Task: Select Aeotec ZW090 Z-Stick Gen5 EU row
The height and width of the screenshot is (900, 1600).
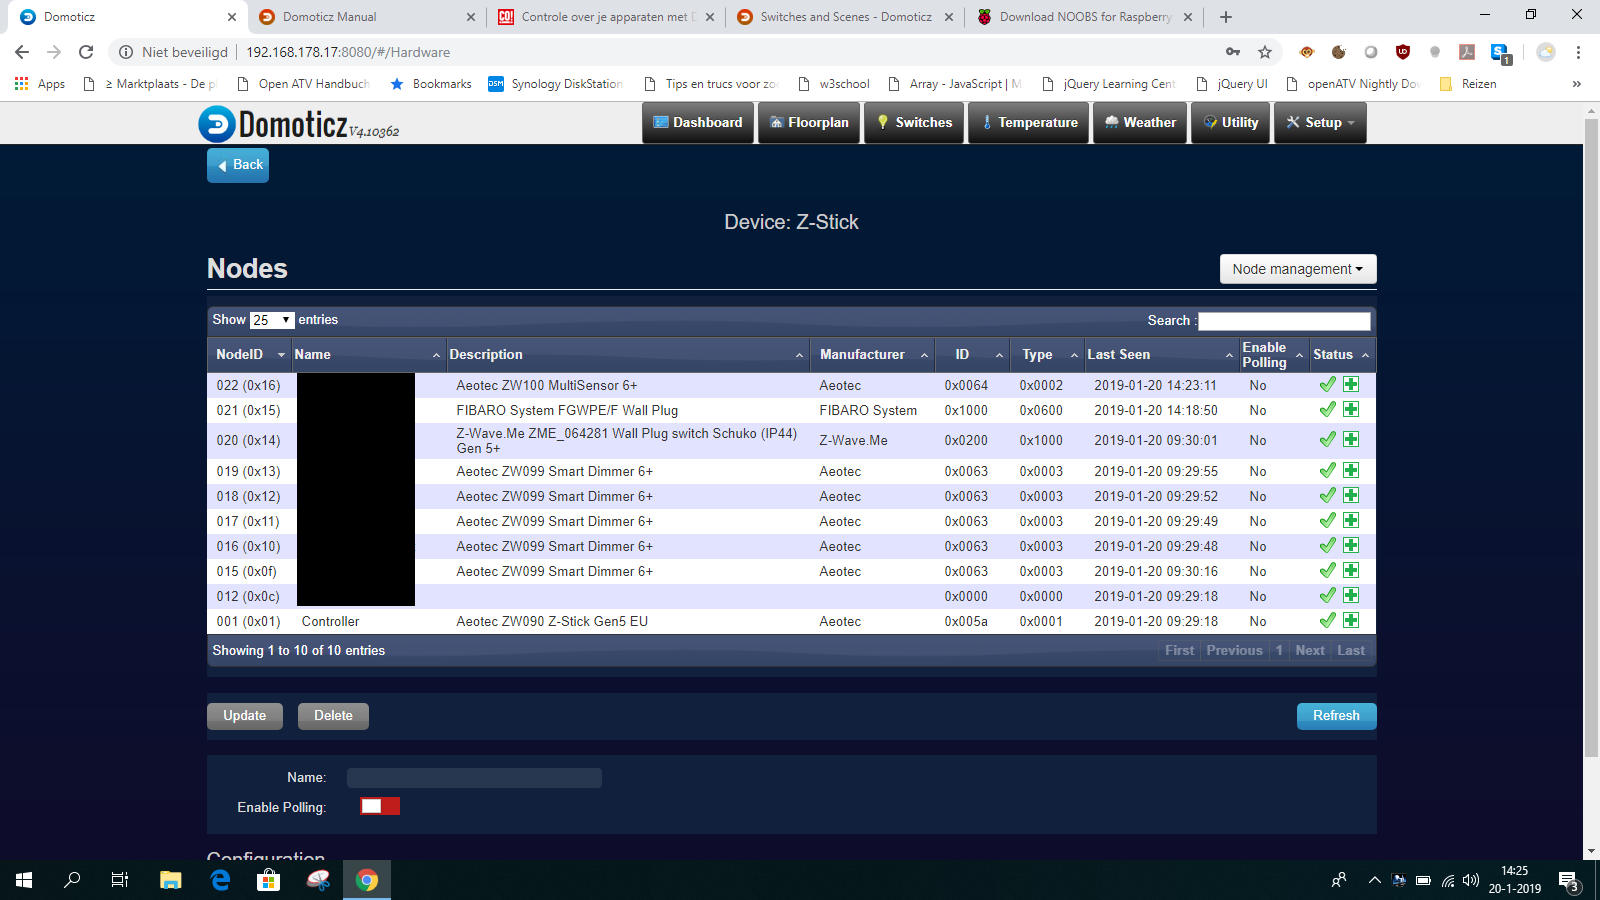Action: tap(791, 621)
